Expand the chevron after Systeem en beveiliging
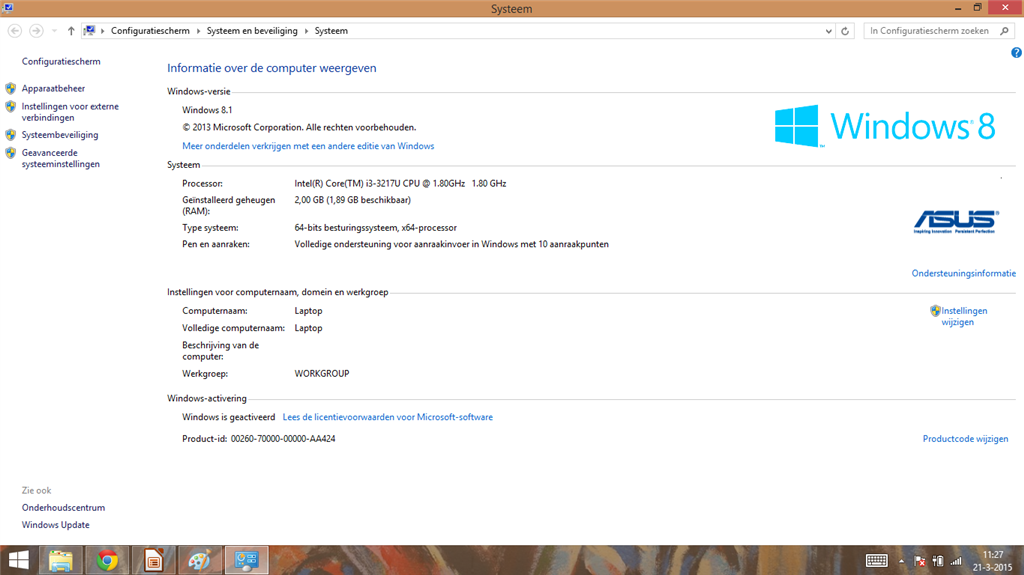 (x=306, y=31)
